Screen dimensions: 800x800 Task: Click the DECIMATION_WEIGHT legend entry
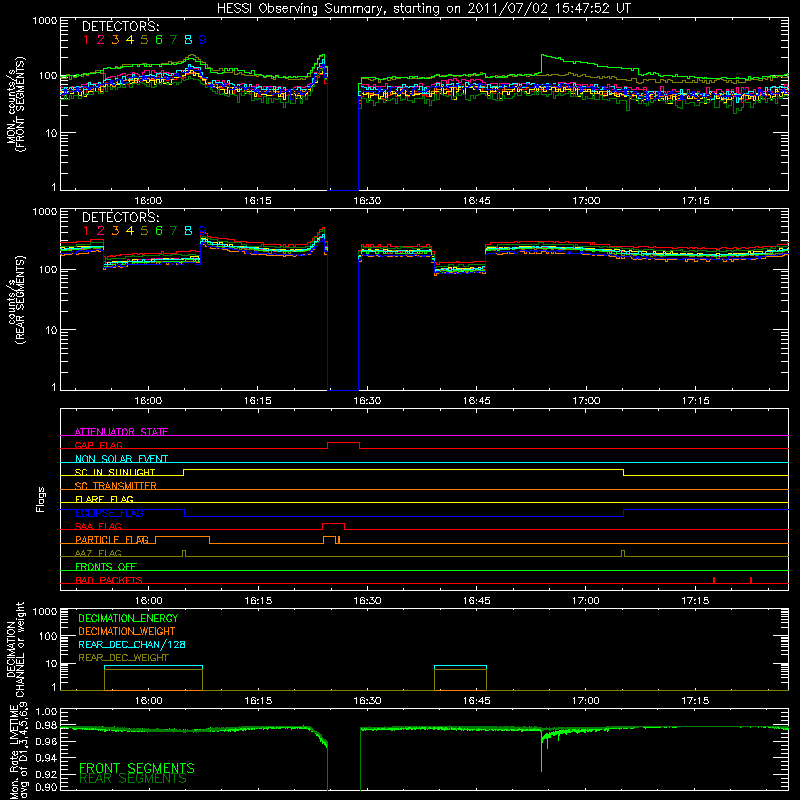tap(127, 631)
